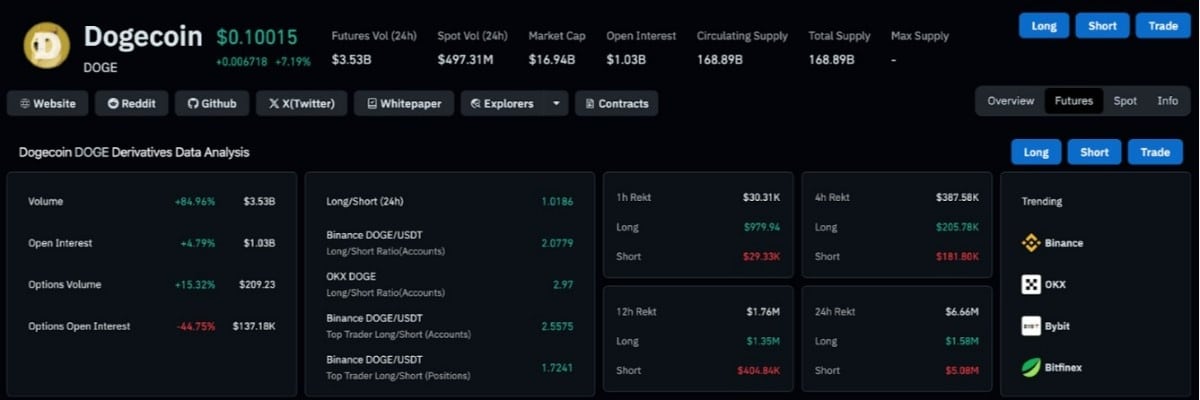1200x400 pixels.
Task: Expand the Explorers dropdown arrow
Action: (x=556, y=103)
